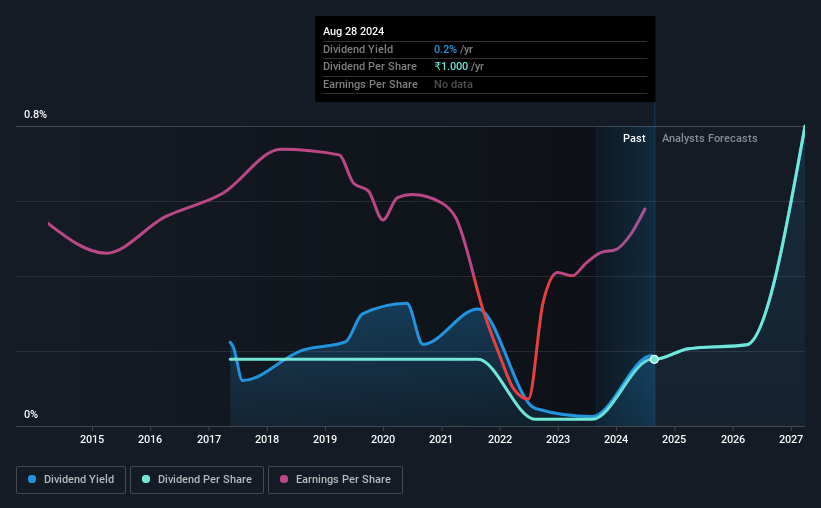Click the 2019 x-axis year label
Screen dimensions: 821x508
pyautogui.click(x=325, y=440)
